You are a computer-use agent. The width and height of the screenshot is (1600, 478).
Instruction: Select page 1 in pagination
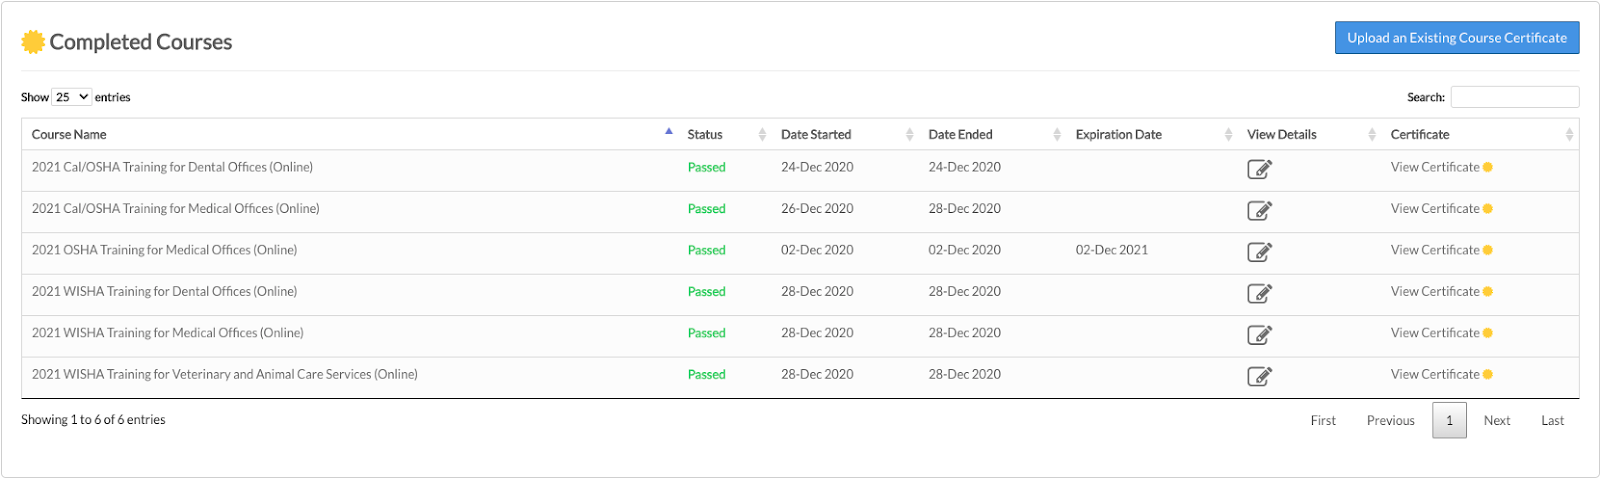pyautogui.click(x=1449, y=421)
